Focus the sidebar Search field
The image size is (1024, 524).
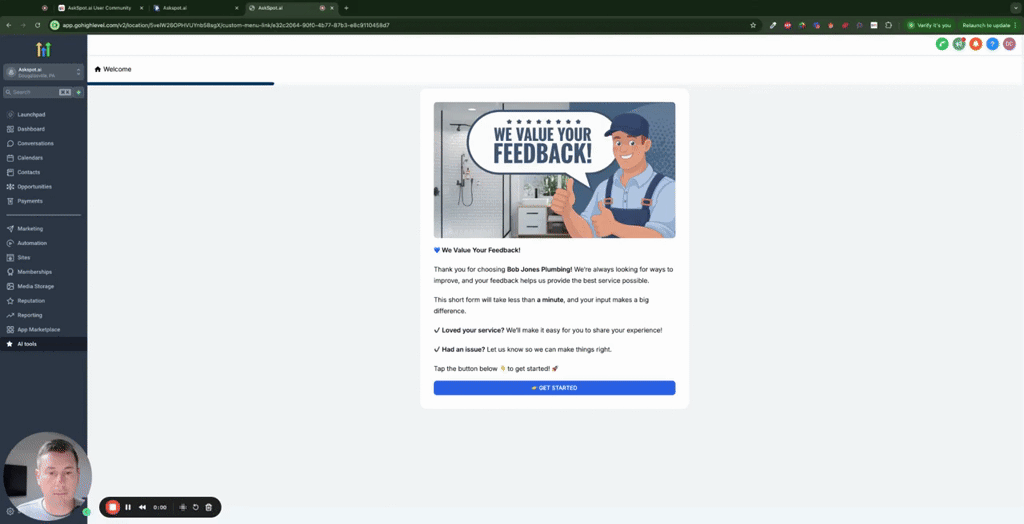tap(38, 92)
